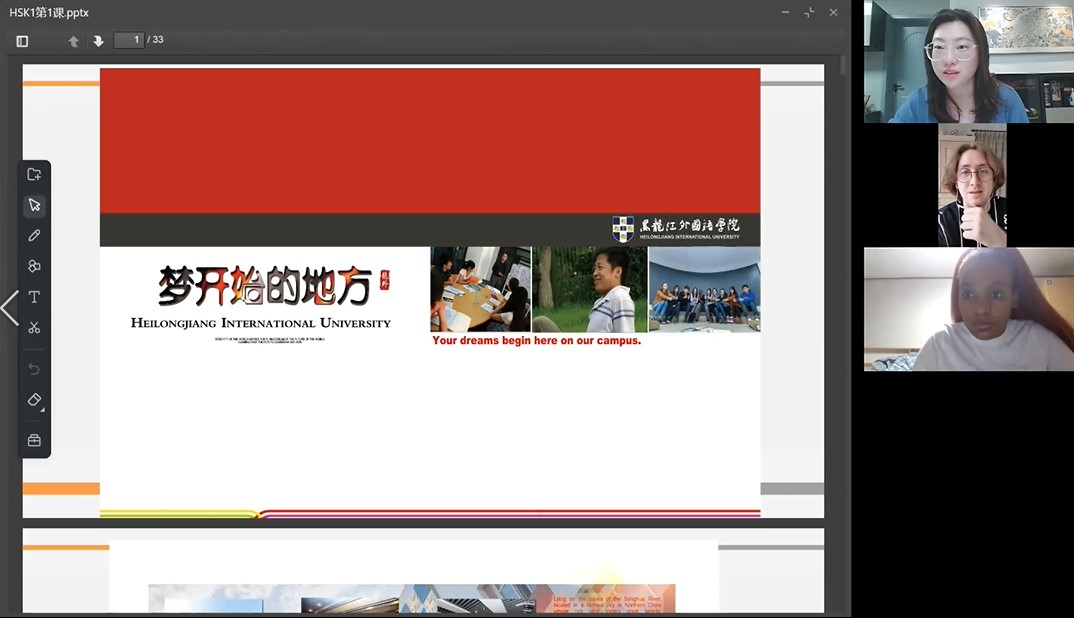The width and height of the screenshot is (1074, 618).
Task: Select the bottom participant video tile
Action: click(969, 309)
